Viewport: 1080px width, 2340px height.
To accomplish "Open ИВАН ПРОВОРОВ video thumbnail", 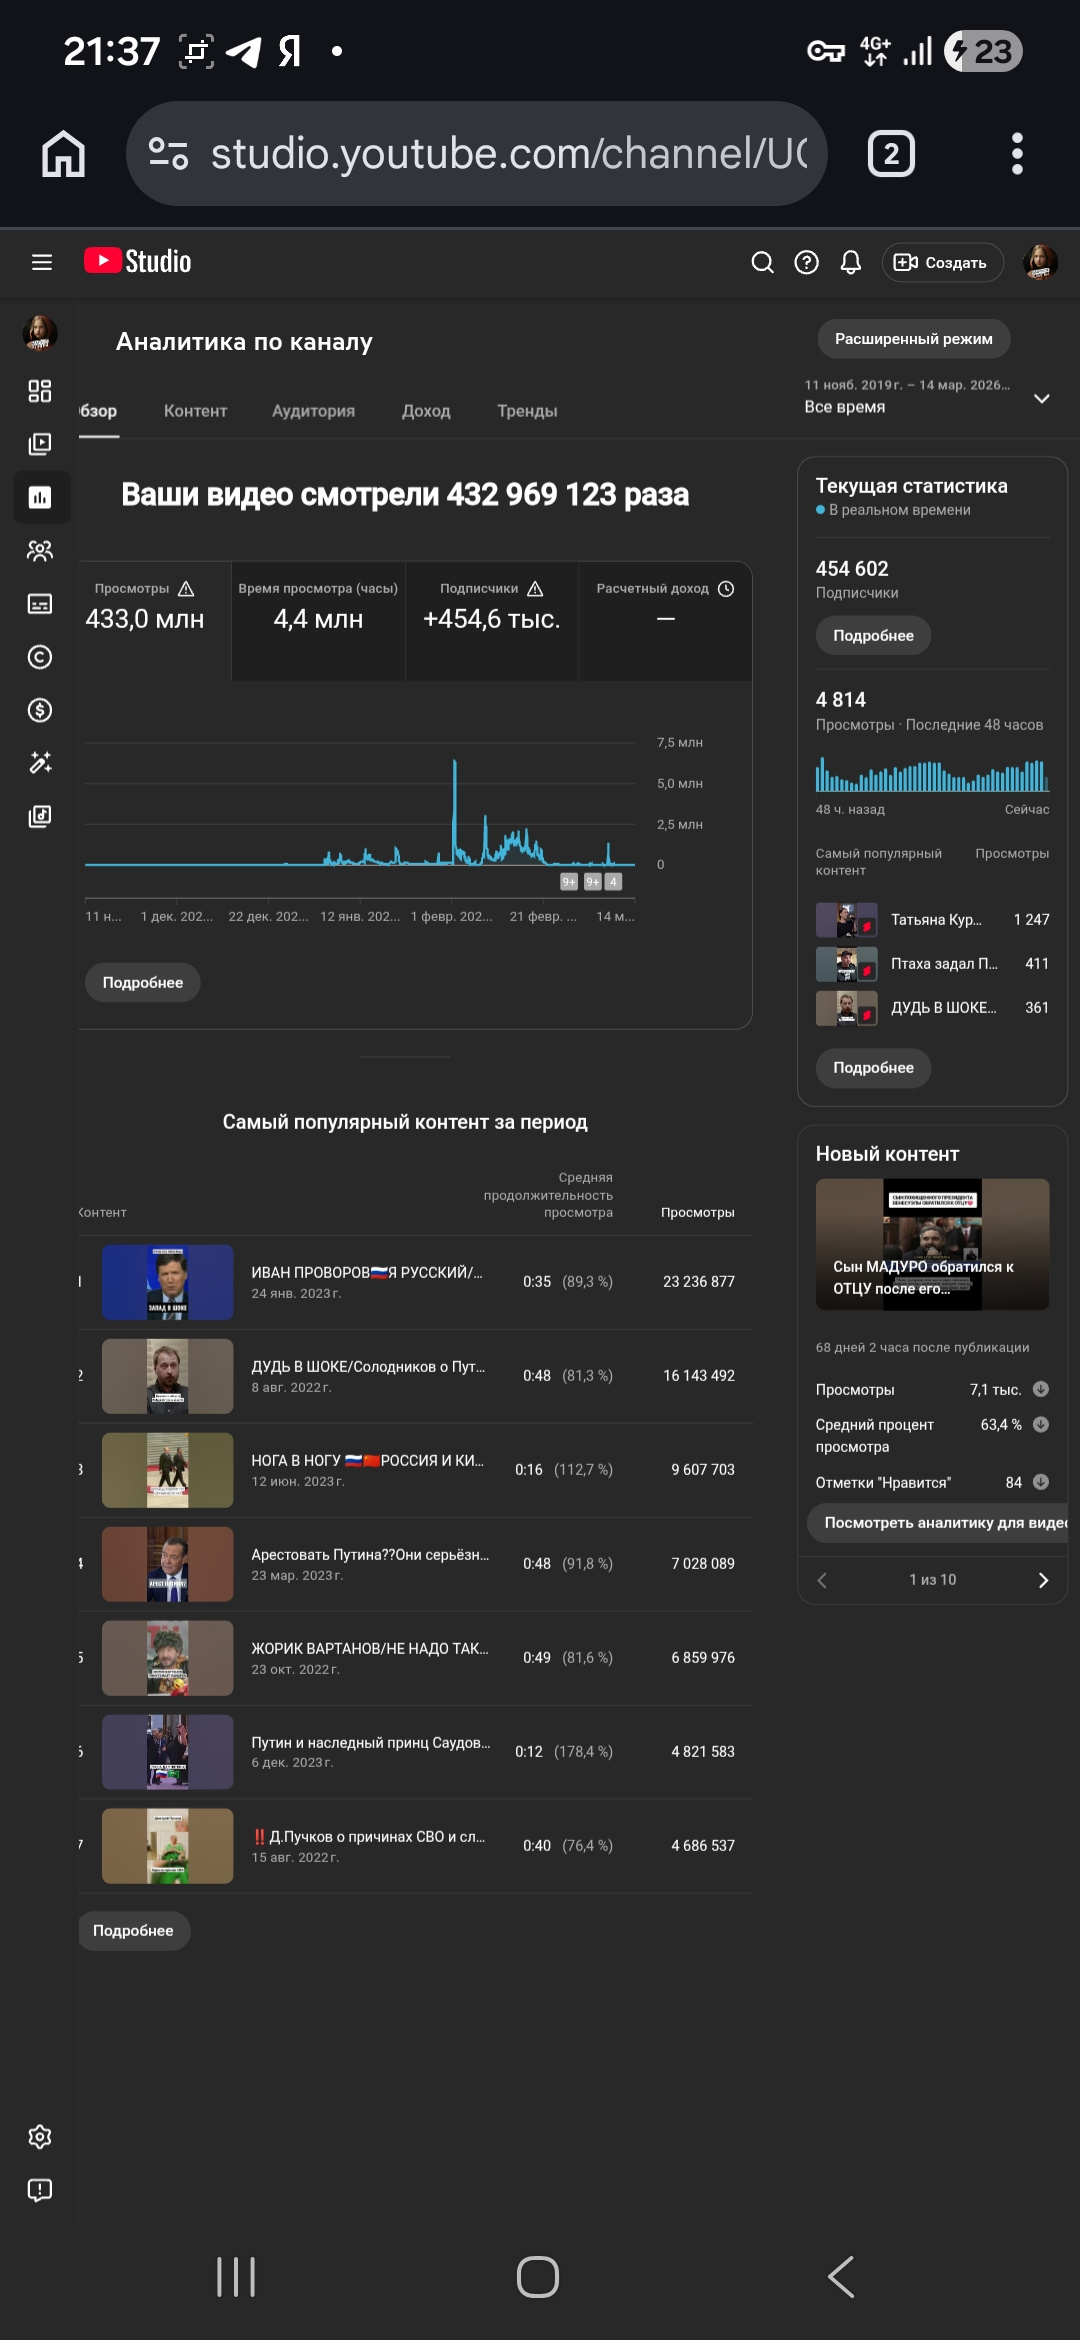I will (167, 1282).
